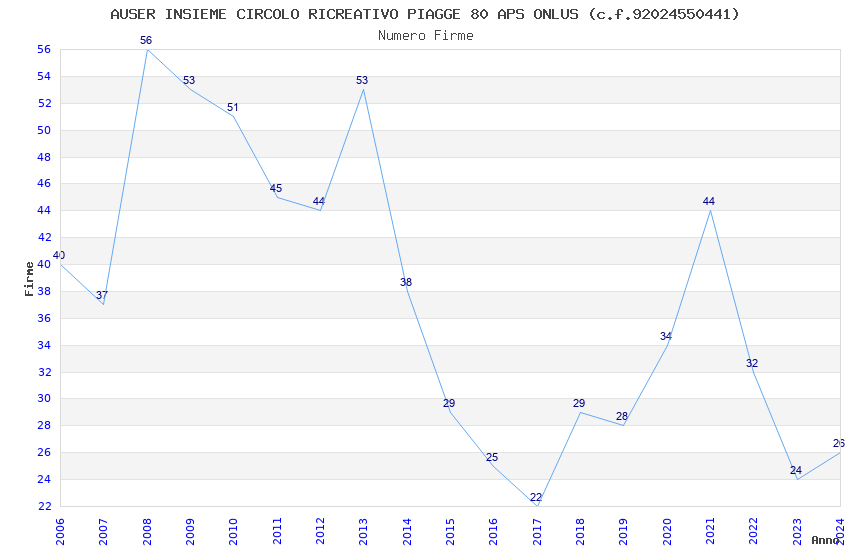The height and width of the screenshot is (550, 850).
Task: Click x-axis year label 2016
Action: tap(493, 532)
